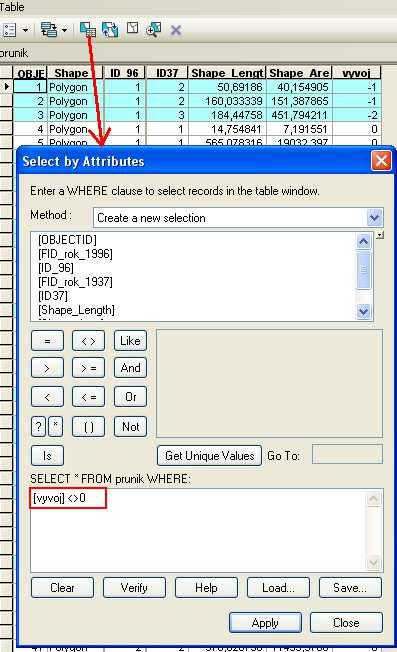
Task: Click the Not operator button
Action: point(130,427)
